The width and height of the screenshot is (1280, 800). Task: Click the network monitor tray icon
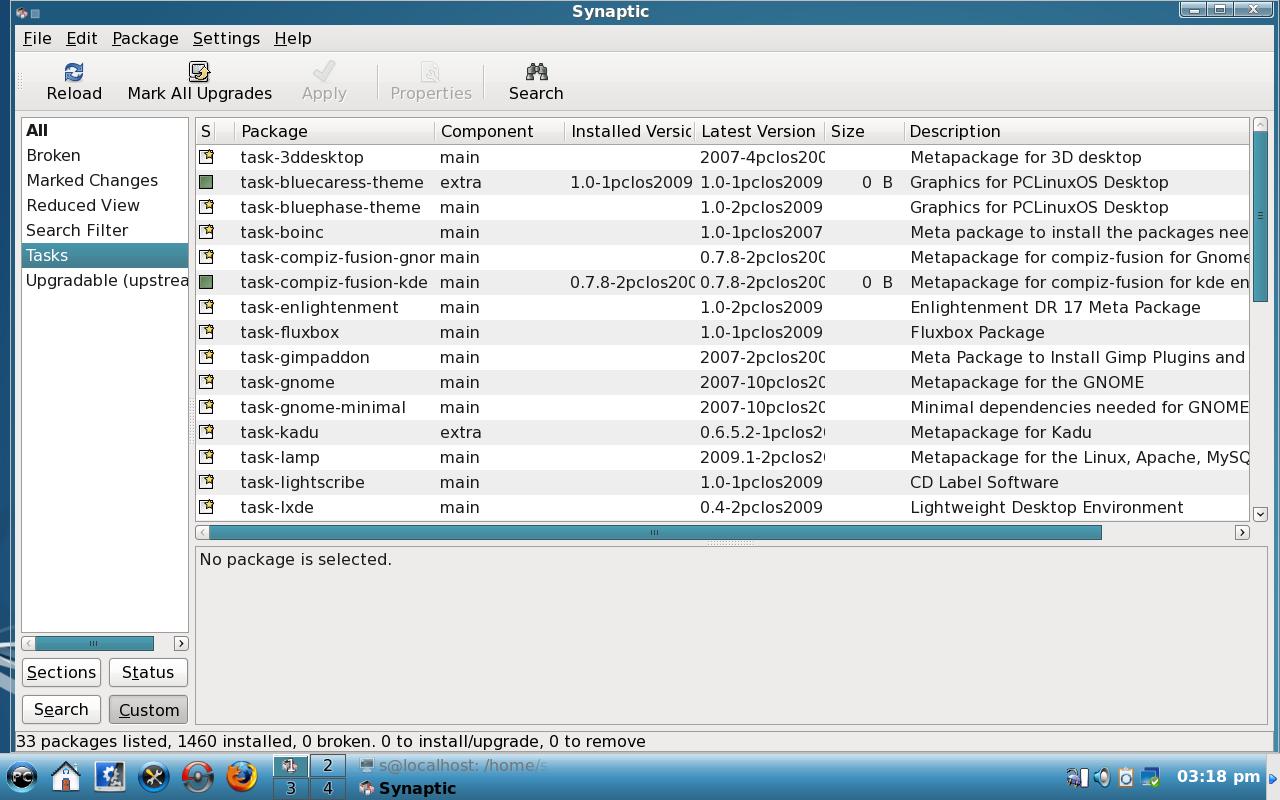(x=1150, y=777)
